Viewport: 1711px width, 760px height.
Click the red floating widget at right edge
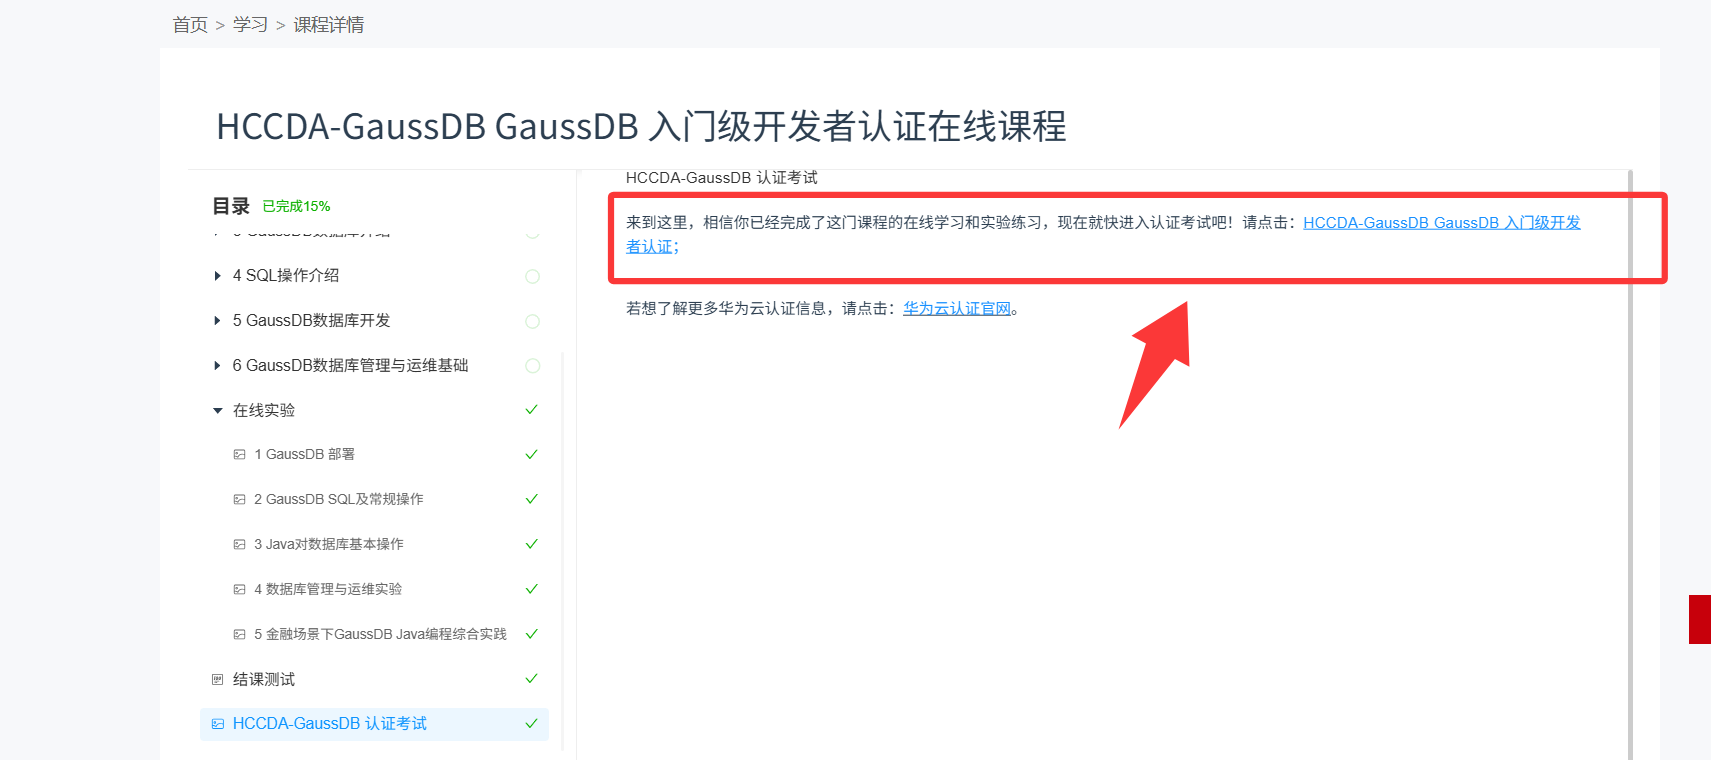tap(1700, 619)
